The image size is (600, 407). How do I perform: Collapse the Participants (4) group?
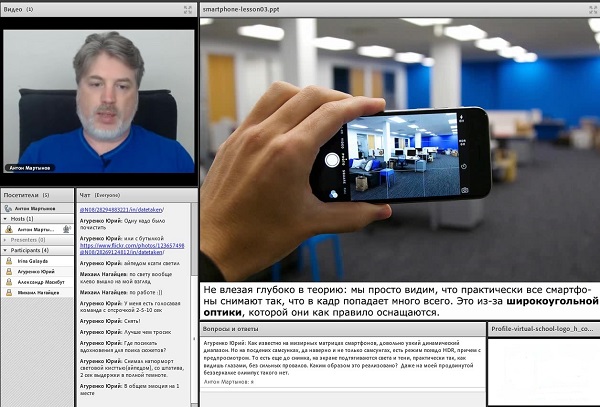tap(5, 250)
